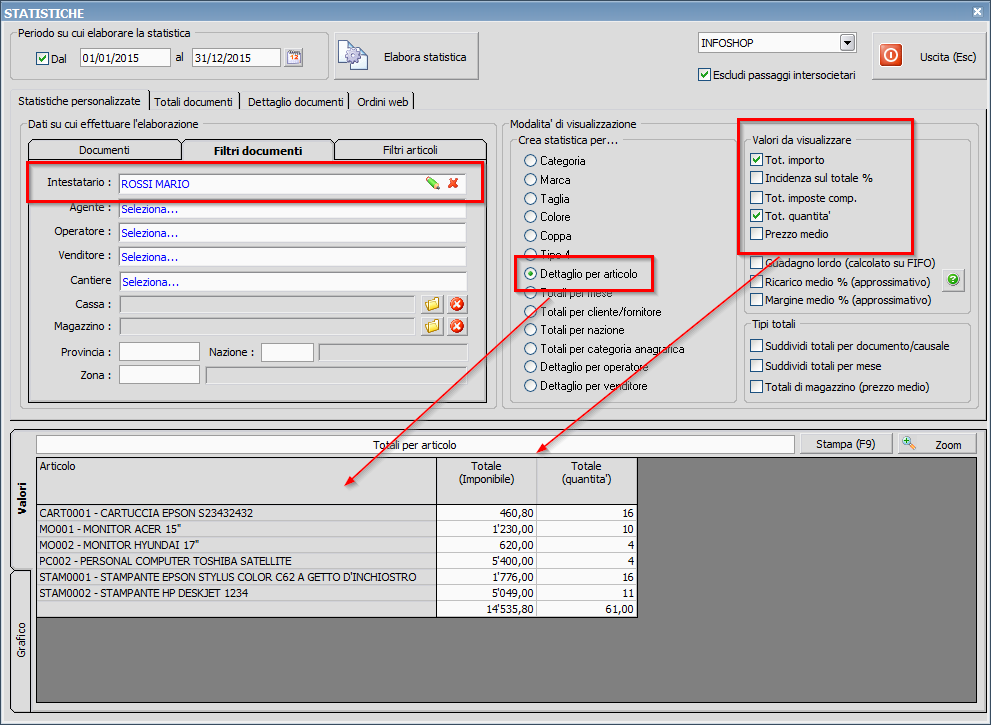Uncheck Escludi passaggi intersocietari
This screenshot has width=991, height=725.
[704, 75]
